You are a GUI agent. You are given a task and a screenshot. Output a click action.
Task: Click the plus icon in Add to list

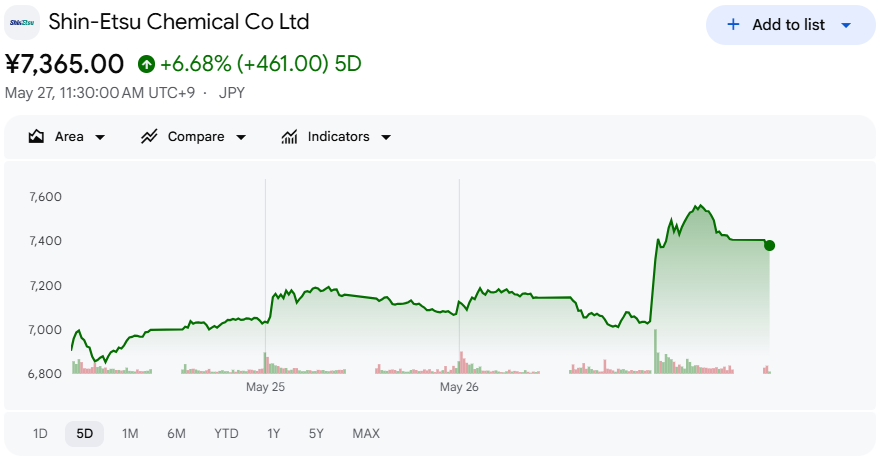pos(733,24)
